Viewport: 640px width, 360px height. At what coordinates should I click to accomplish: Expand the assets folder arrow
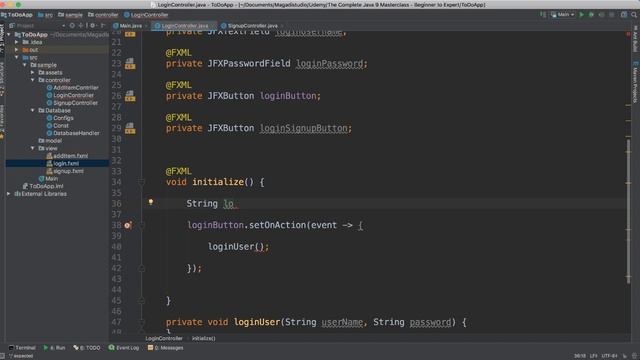tap(33, 73)
